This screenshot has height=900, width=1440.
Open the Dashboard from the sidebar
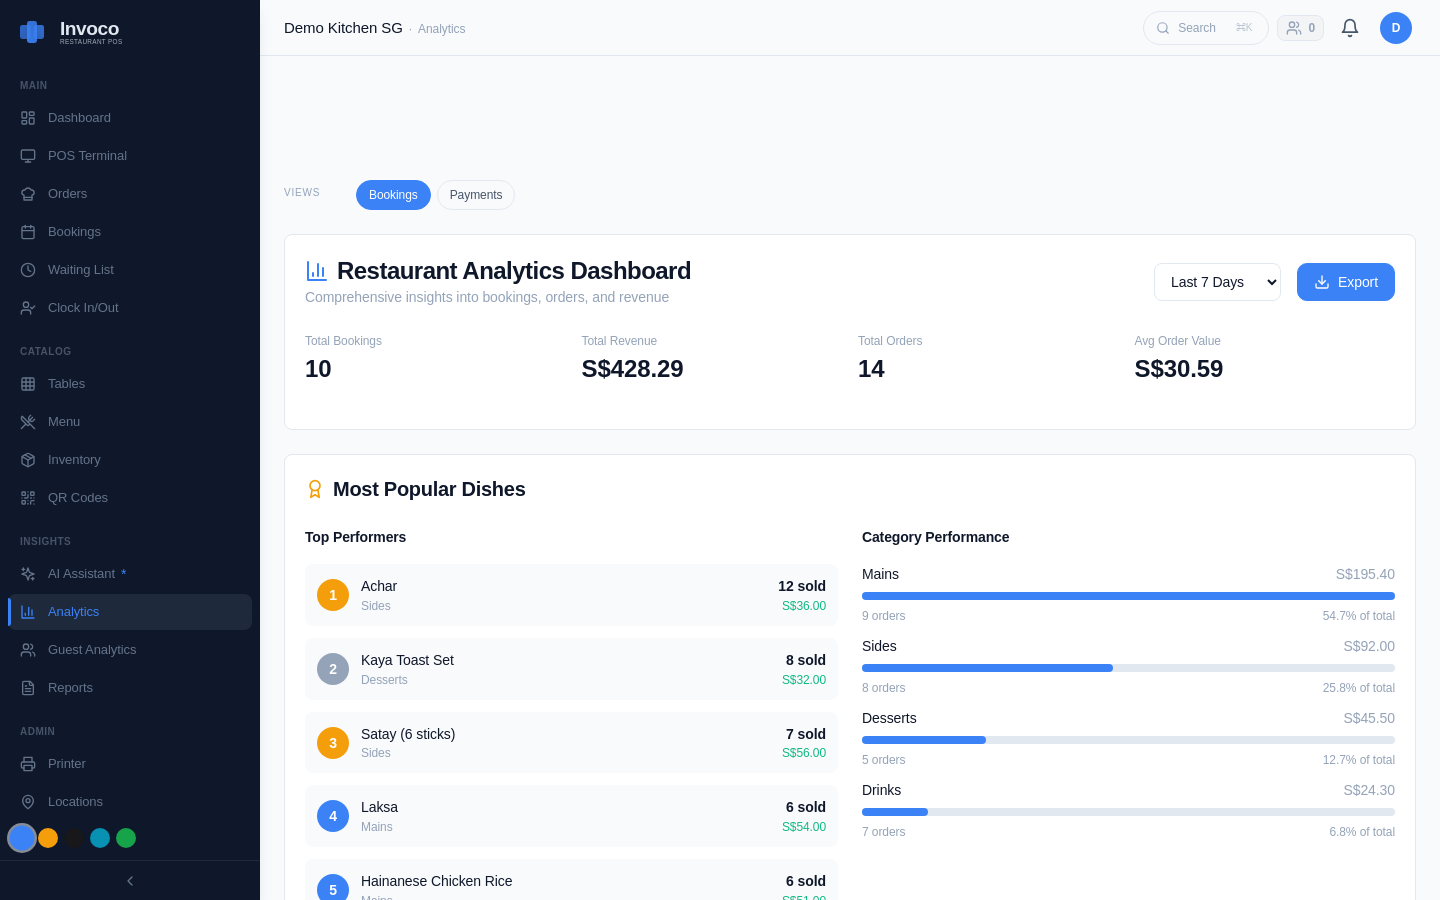(x=79, y=117)
